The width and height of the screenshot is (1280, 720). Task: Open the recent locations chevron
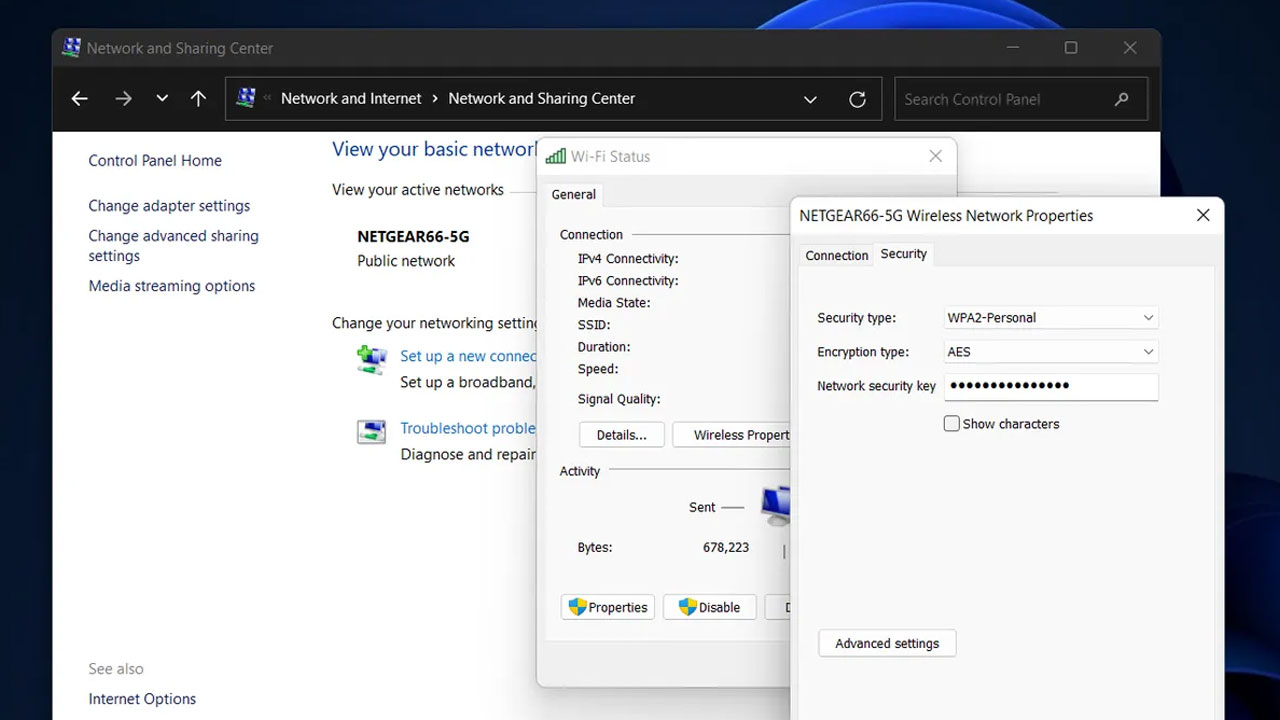click(162, 99)
